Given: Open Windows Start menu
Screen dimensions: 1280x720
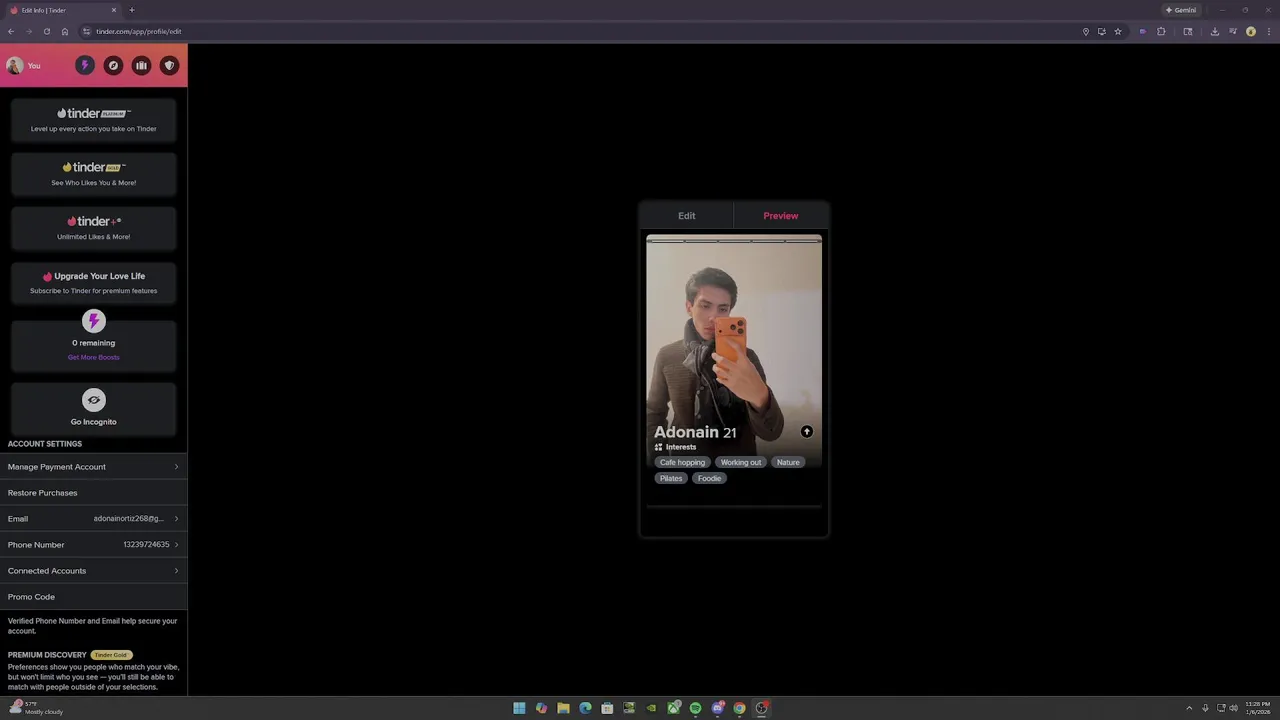Looking at the screenshot, I should pyautogui.click(x=519, y=708).
